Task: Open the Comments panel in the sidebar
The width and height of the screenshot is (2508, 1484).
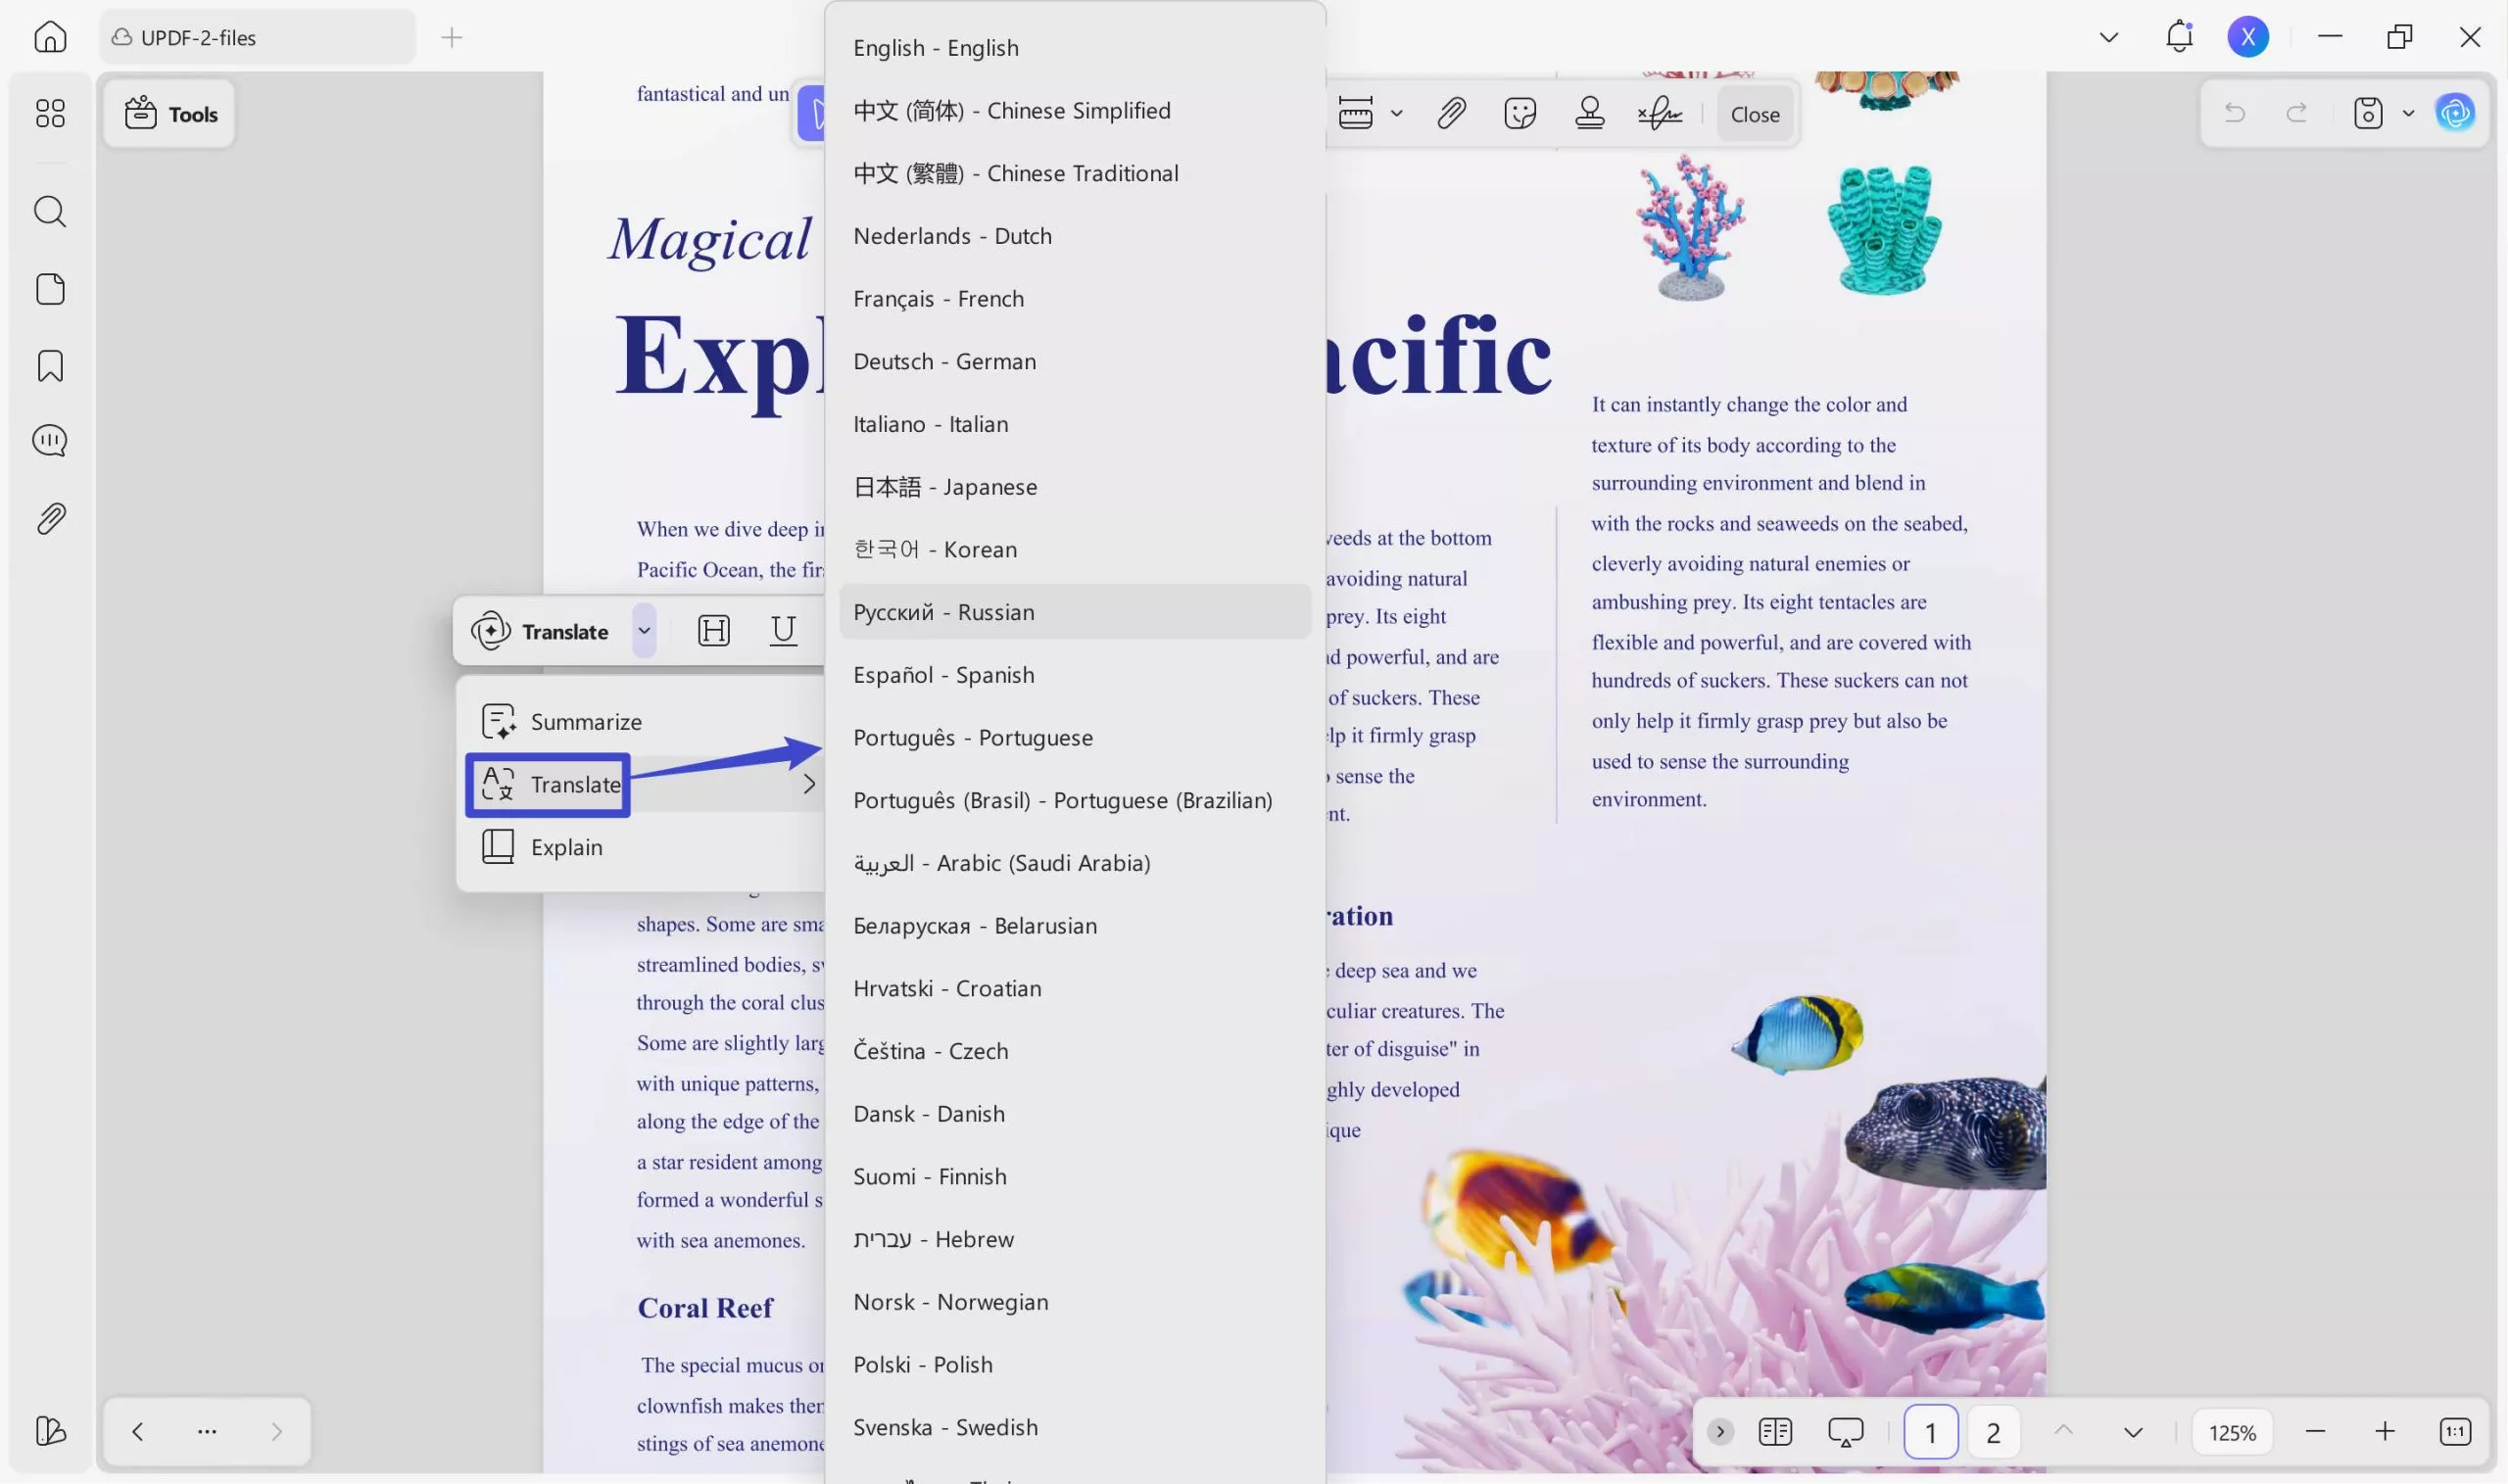Action: [49, 440]
